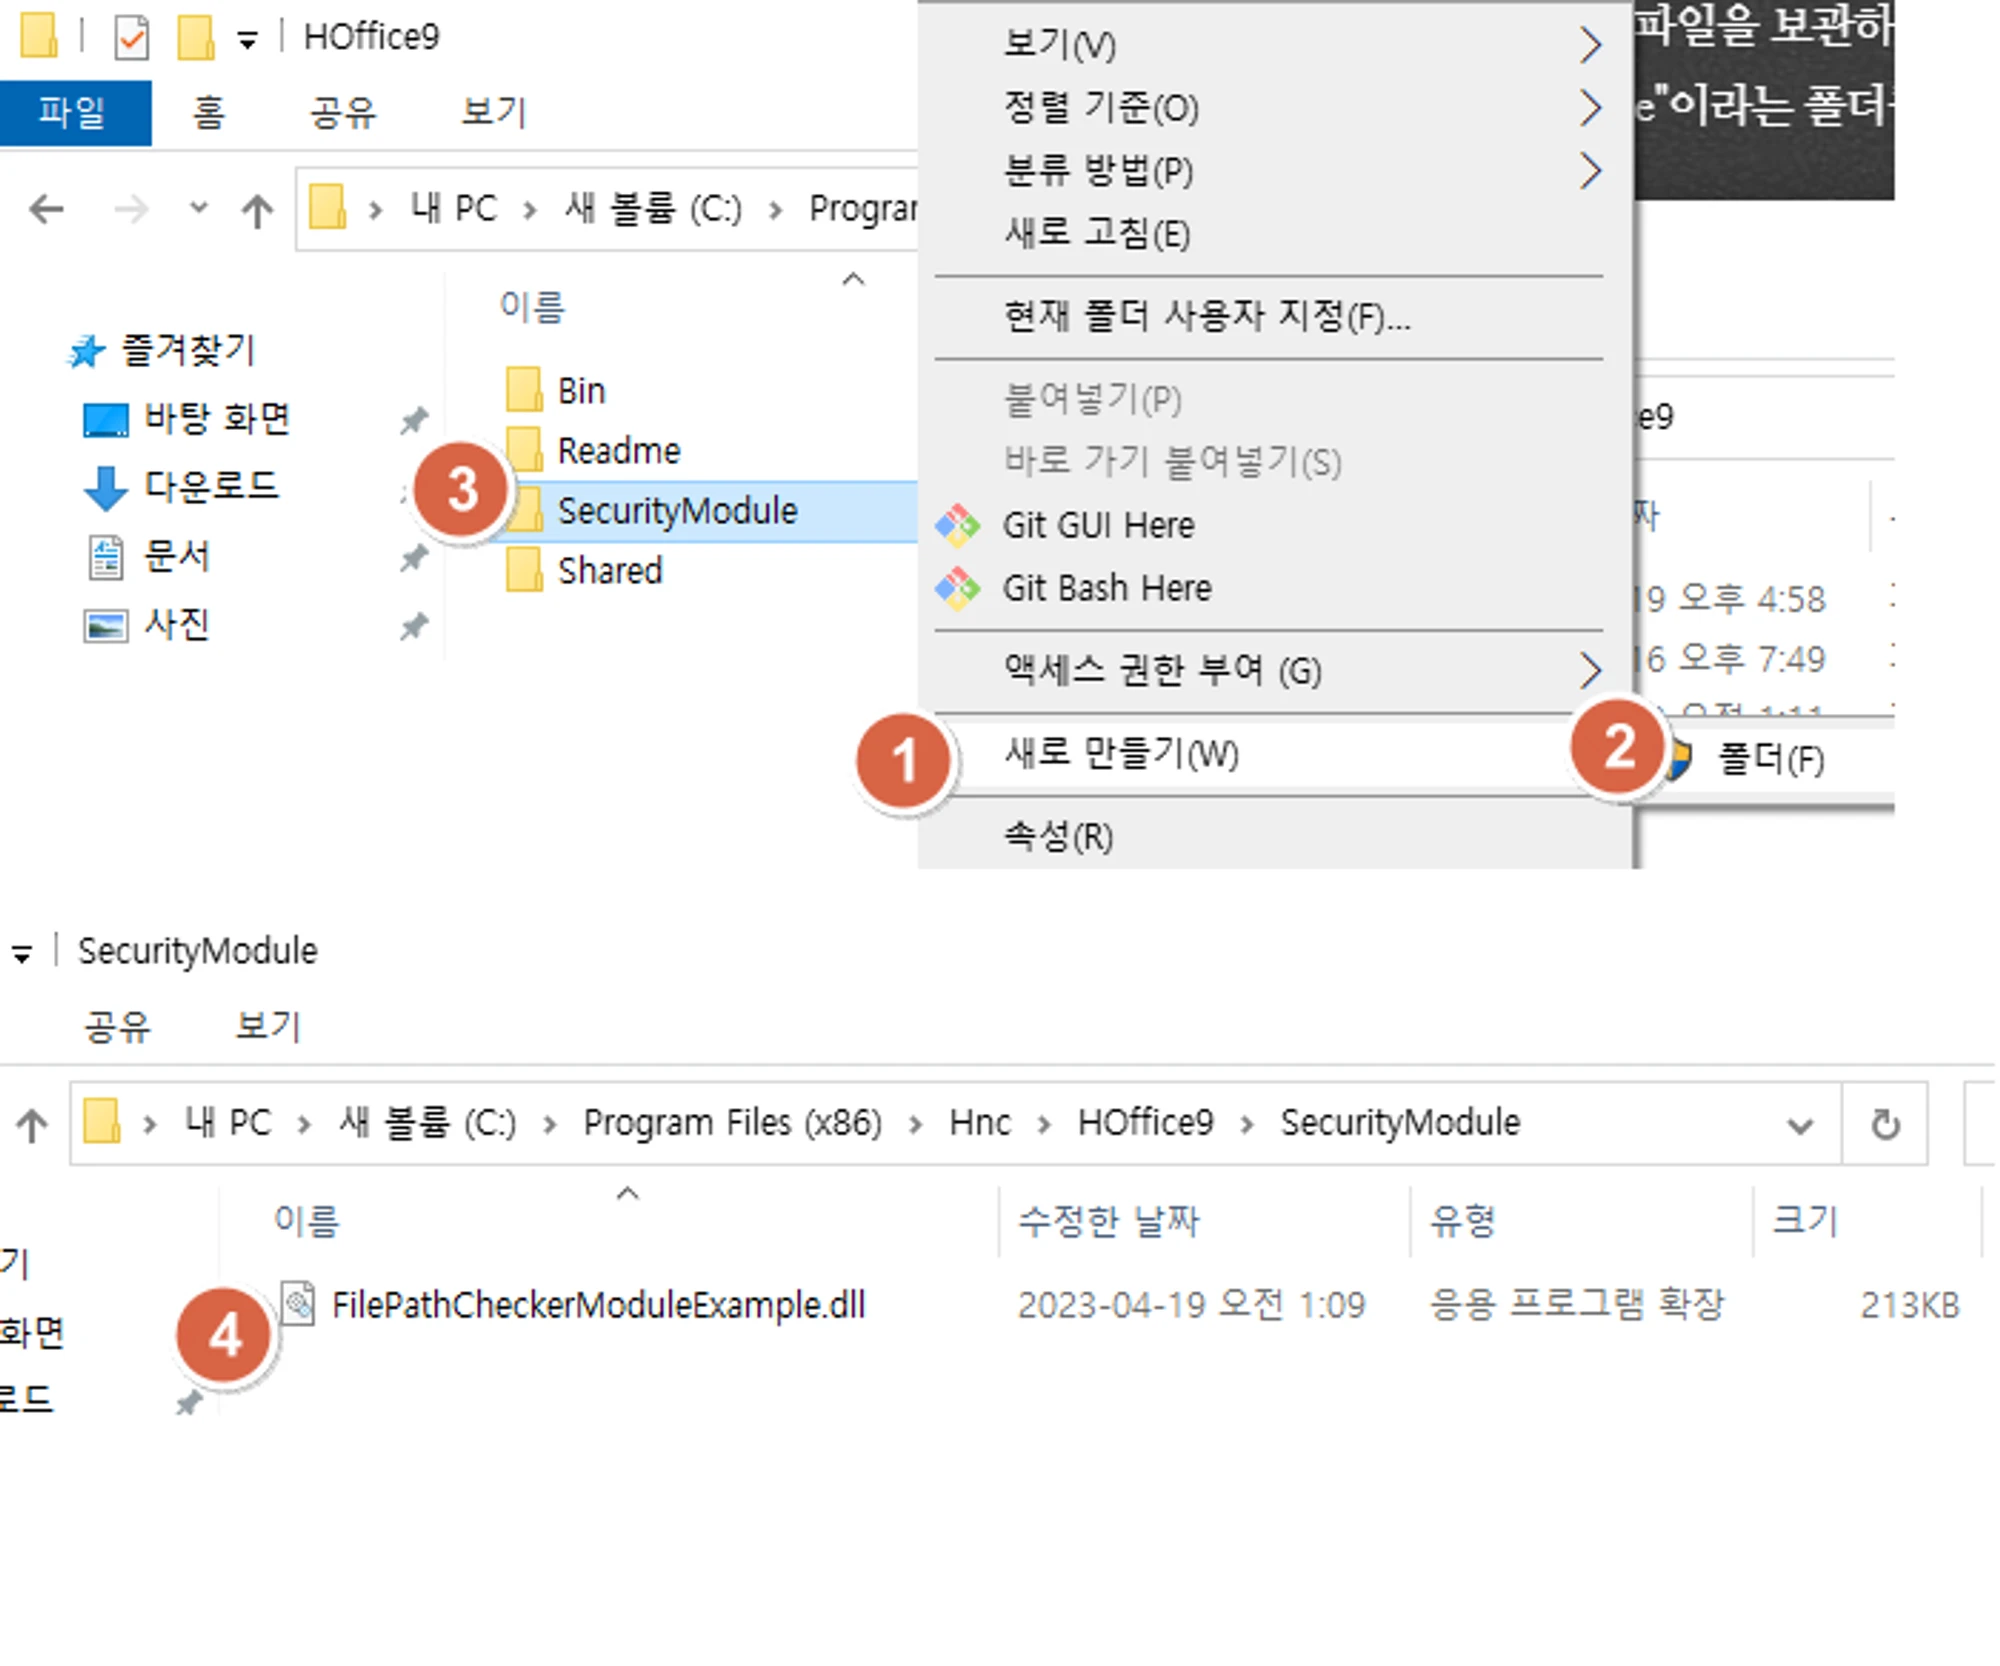Screen dimensions: 2000x1666
Task: Open the 새로 만들기(W) submenu
Action: pyautogui.click(x=1275, y=753)
